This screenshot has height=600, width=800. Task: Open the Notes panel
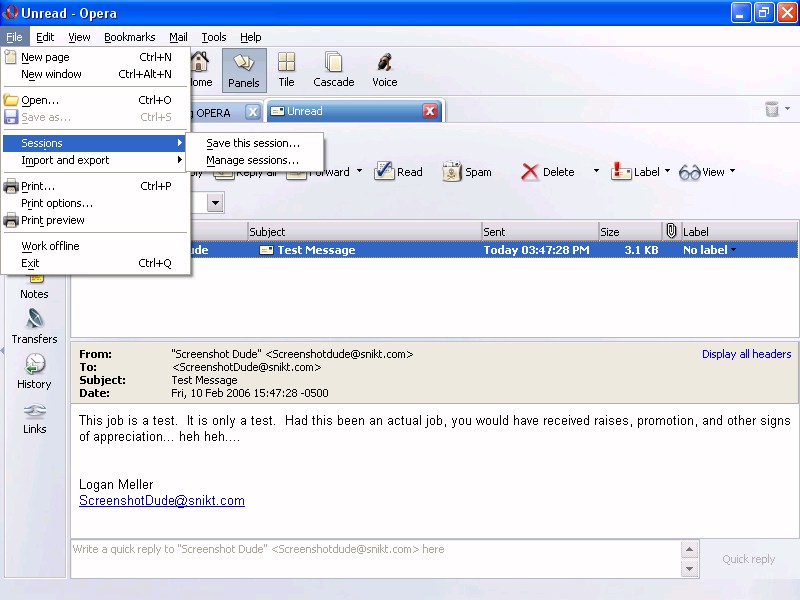click(34, 287)
